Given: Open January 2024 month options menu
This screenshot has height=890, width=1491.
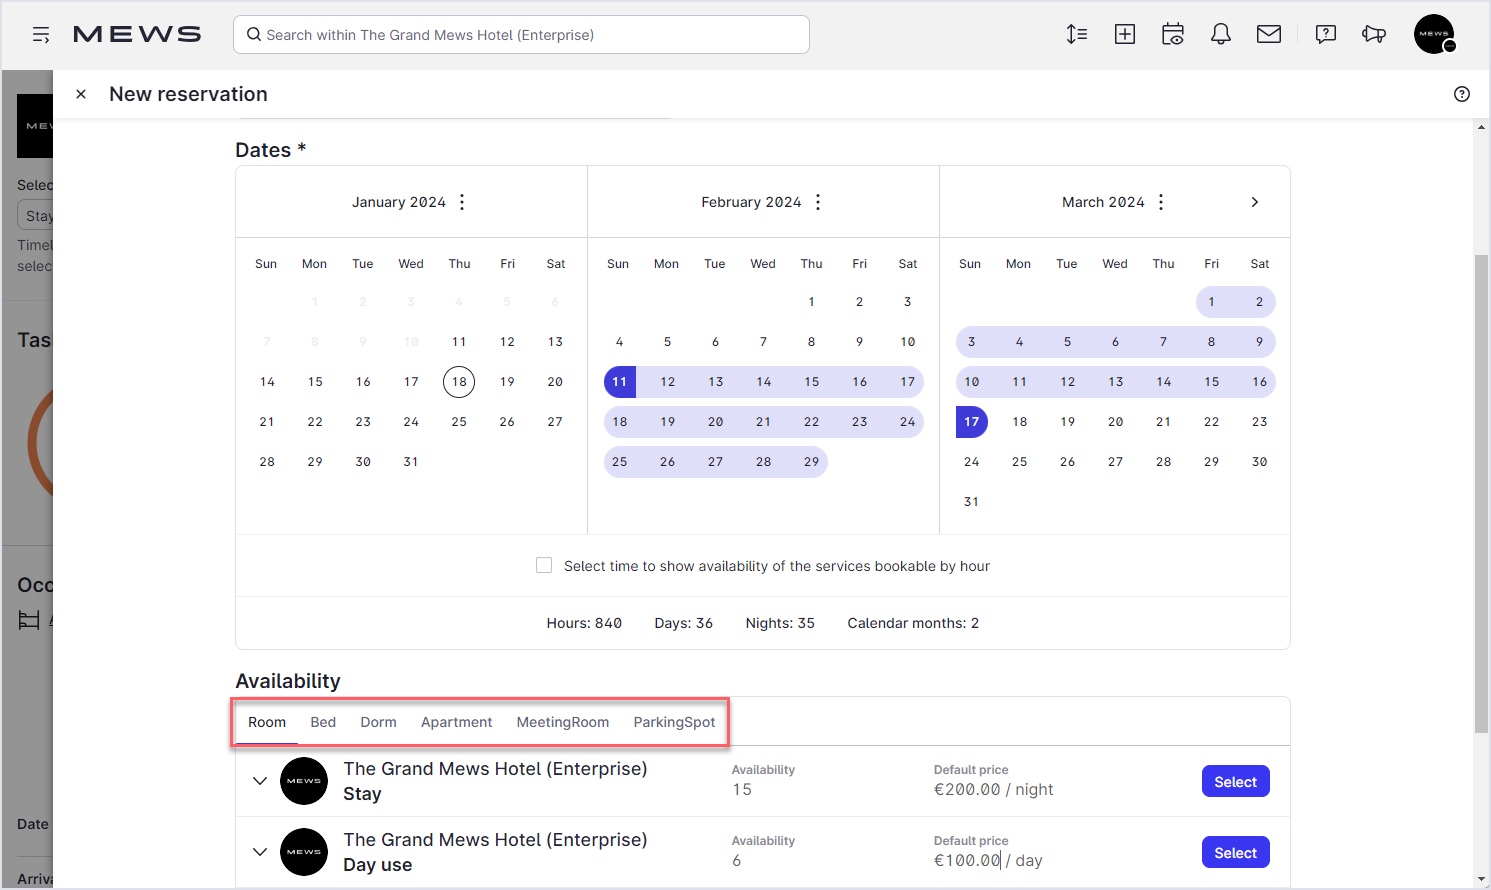Looking at the screenshot, I should tap(462, 202).
